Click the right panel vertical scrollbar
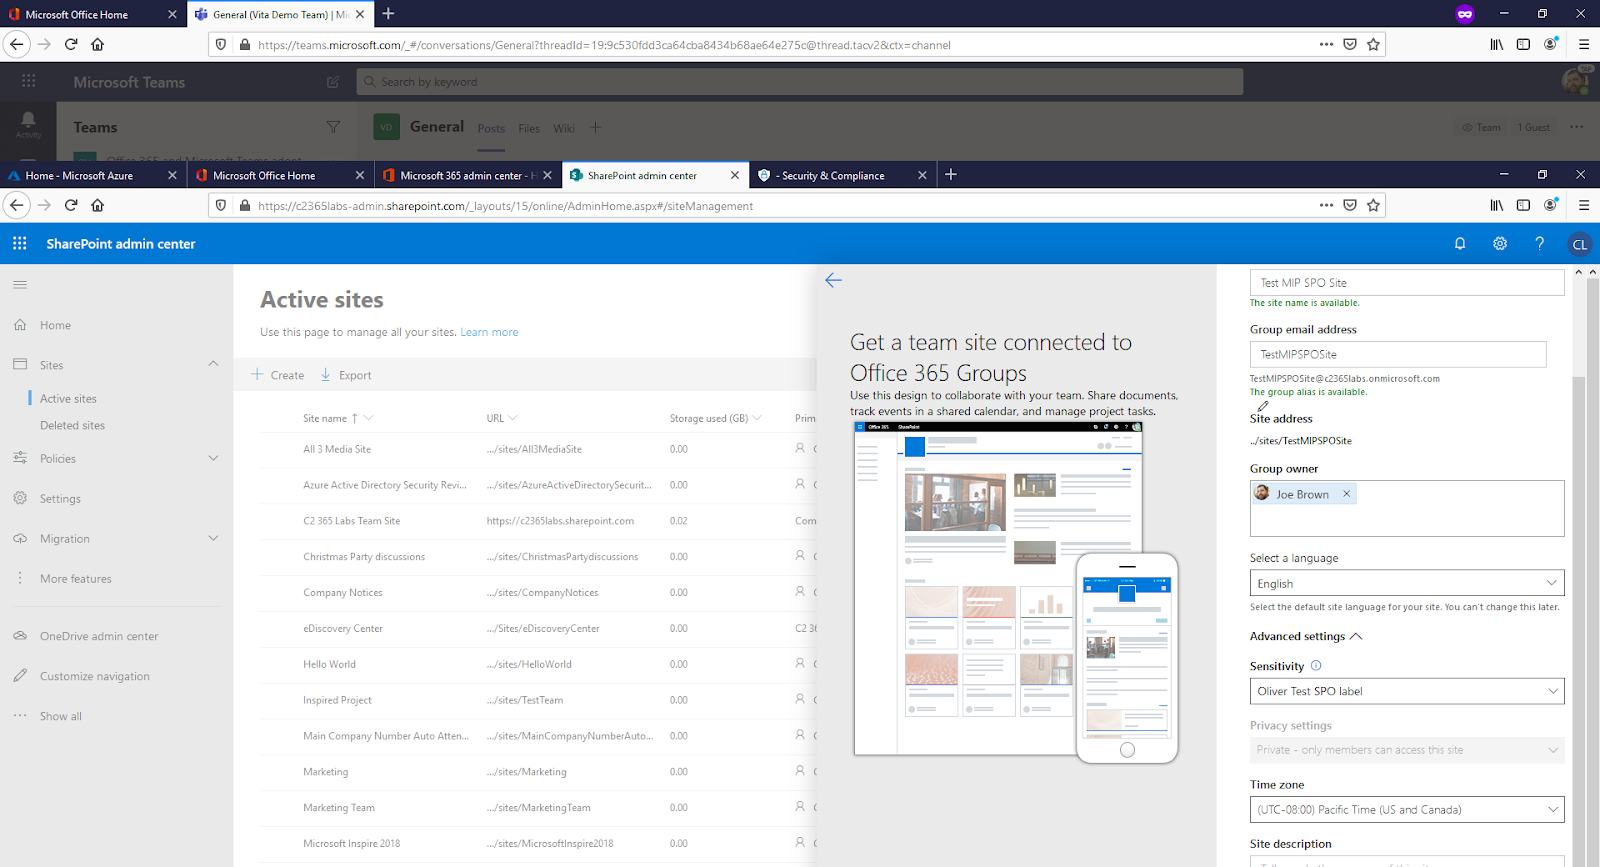Viewport: 1600px width, 867px height. 1579,620
